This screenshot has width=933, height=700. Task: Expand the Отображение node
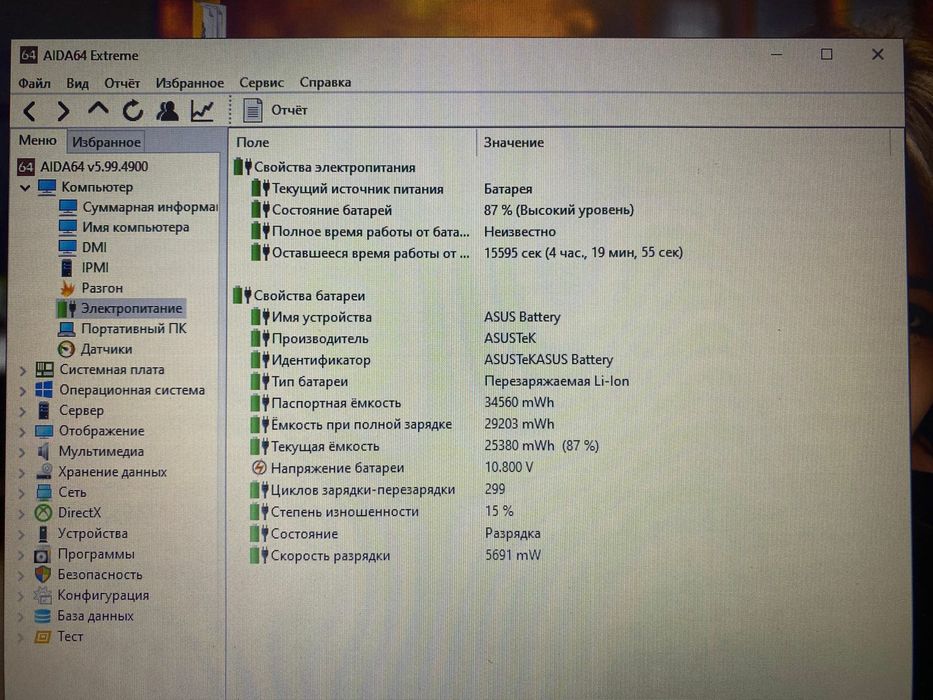pos(23,432)
